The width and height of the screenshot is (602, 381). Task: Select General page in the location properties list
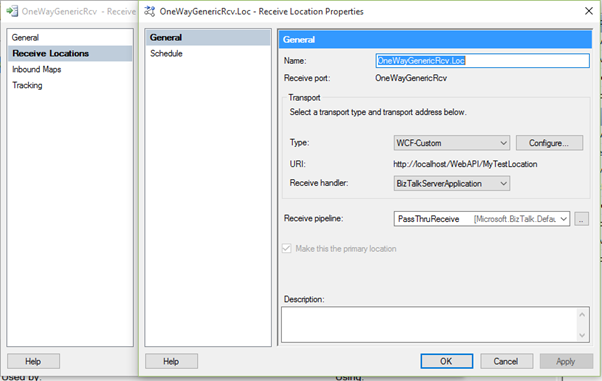pos(208,38)
